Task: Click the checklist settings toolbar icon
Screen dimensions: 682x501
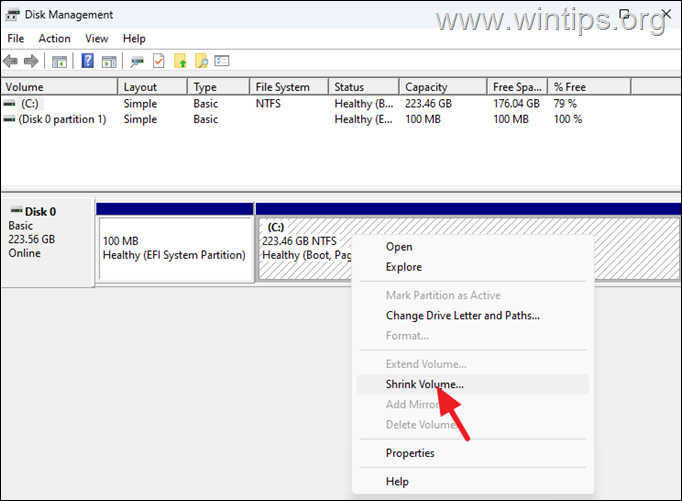Action: coord(222,62)
